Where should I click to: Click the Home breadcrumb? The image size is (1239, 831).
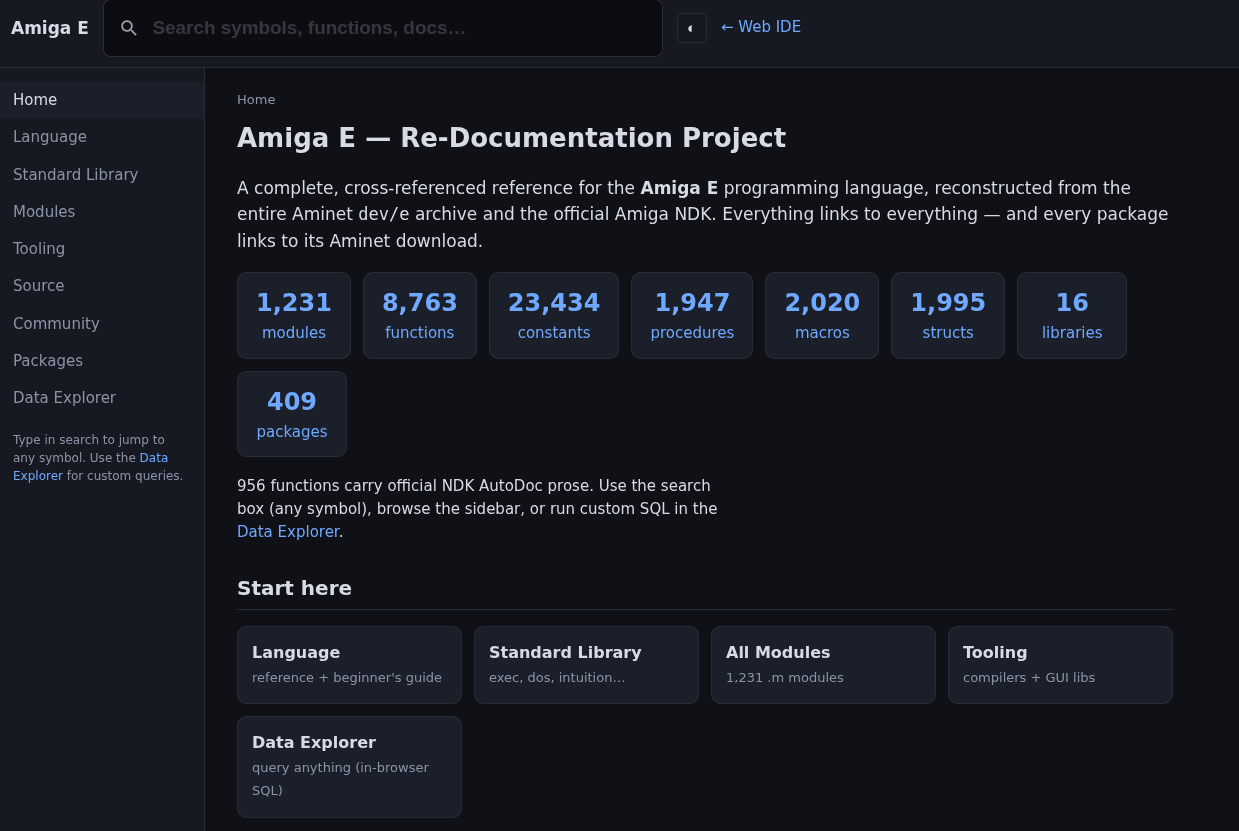[x=256, y=100]
